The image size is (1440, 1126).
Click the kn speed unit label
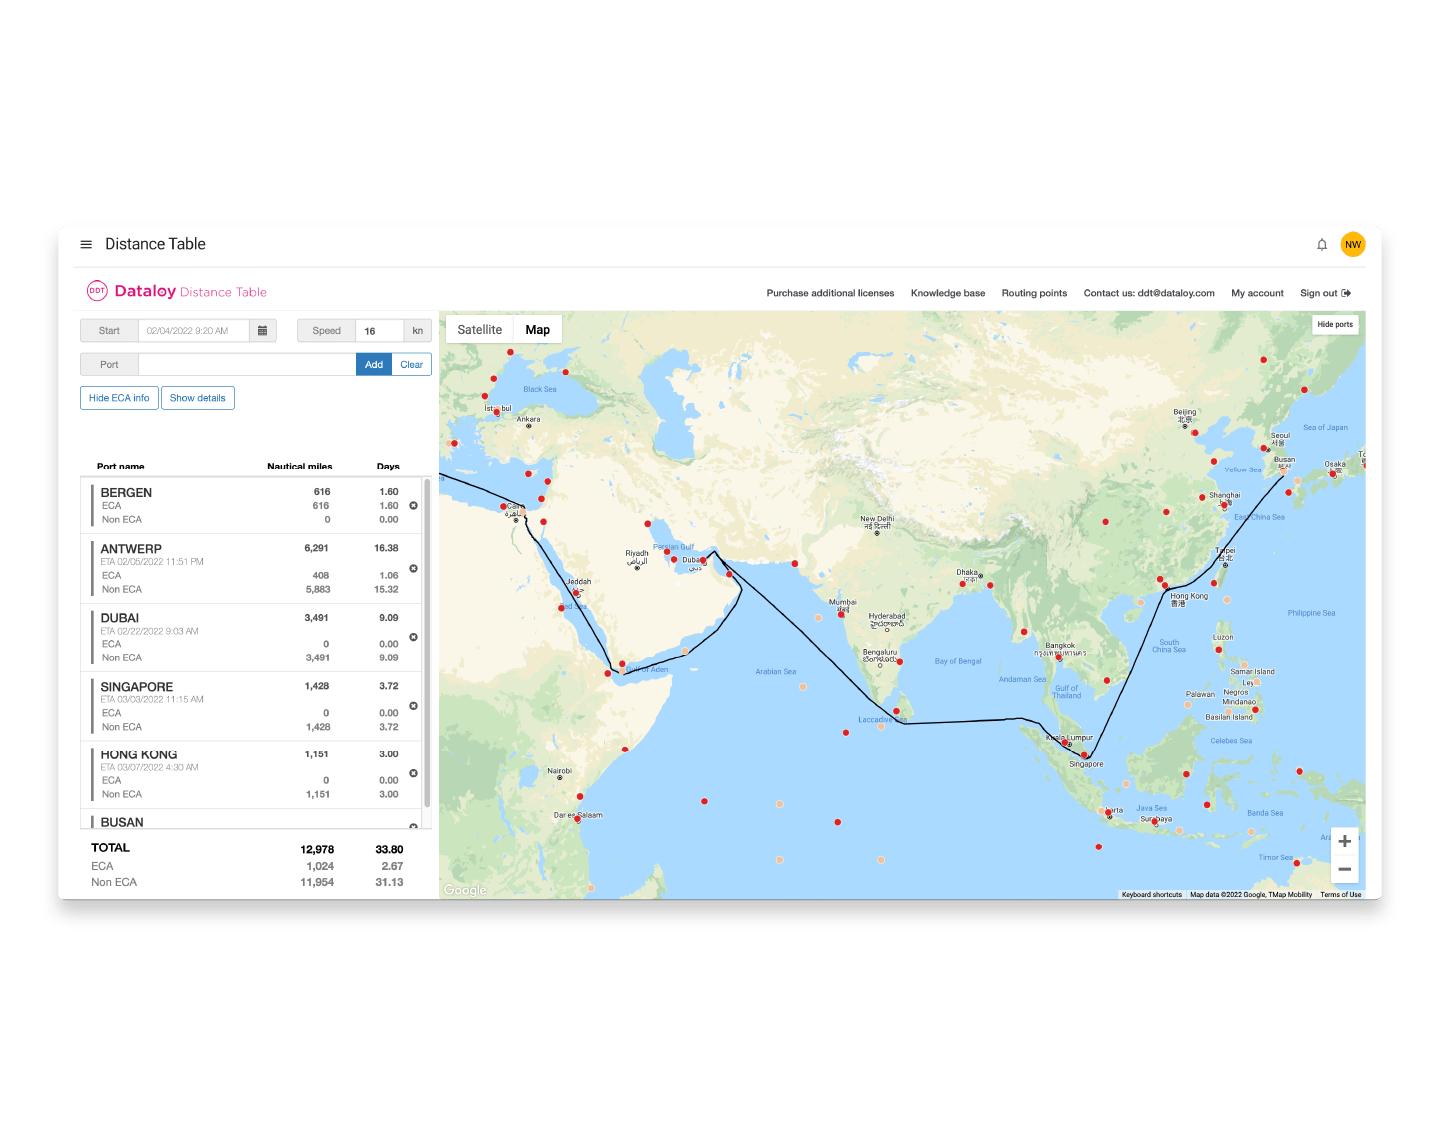[x=418, y=331]
